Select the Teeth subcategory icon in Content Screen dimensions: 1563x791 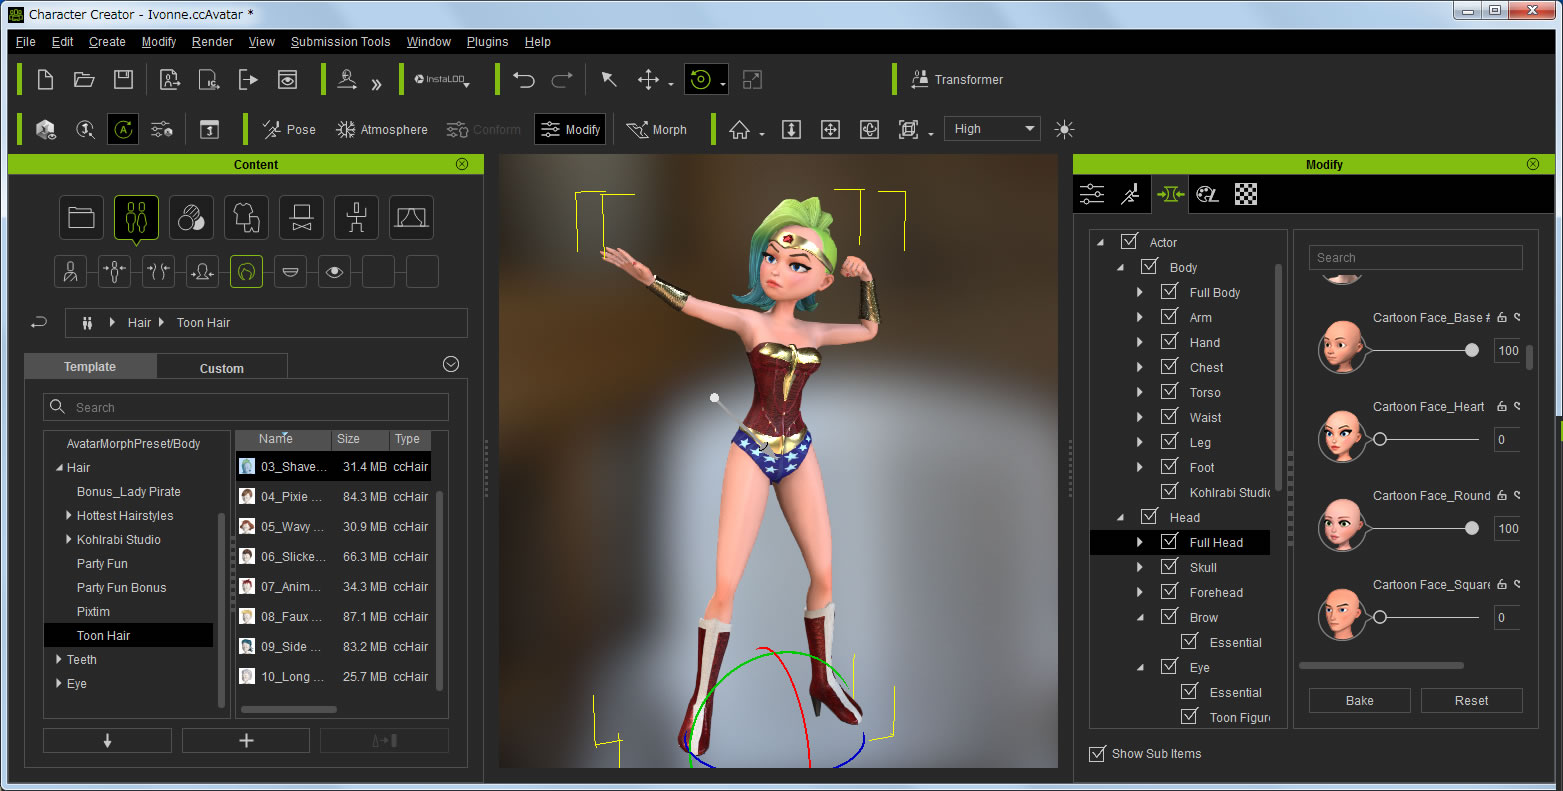pyautogui.click(x=290, y=271)
